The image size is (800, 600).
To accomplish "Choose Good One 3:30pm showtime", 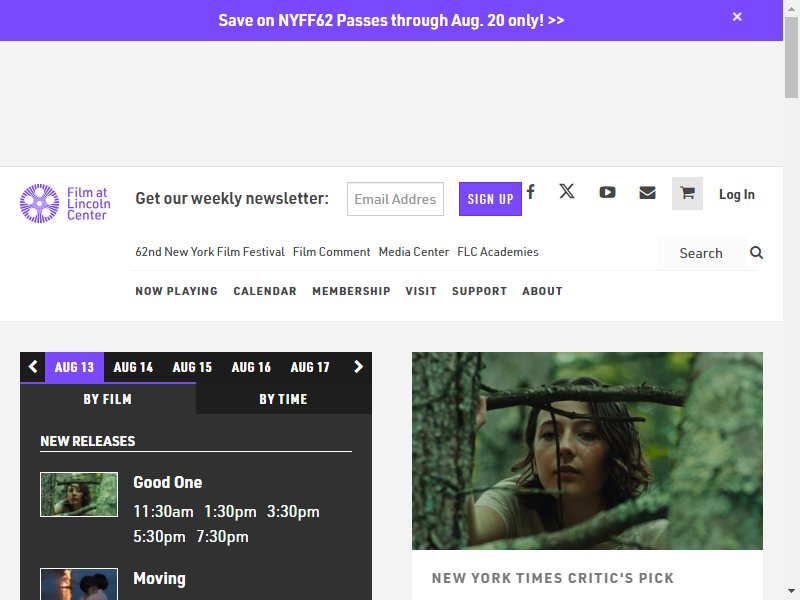I will coord(293,512).
